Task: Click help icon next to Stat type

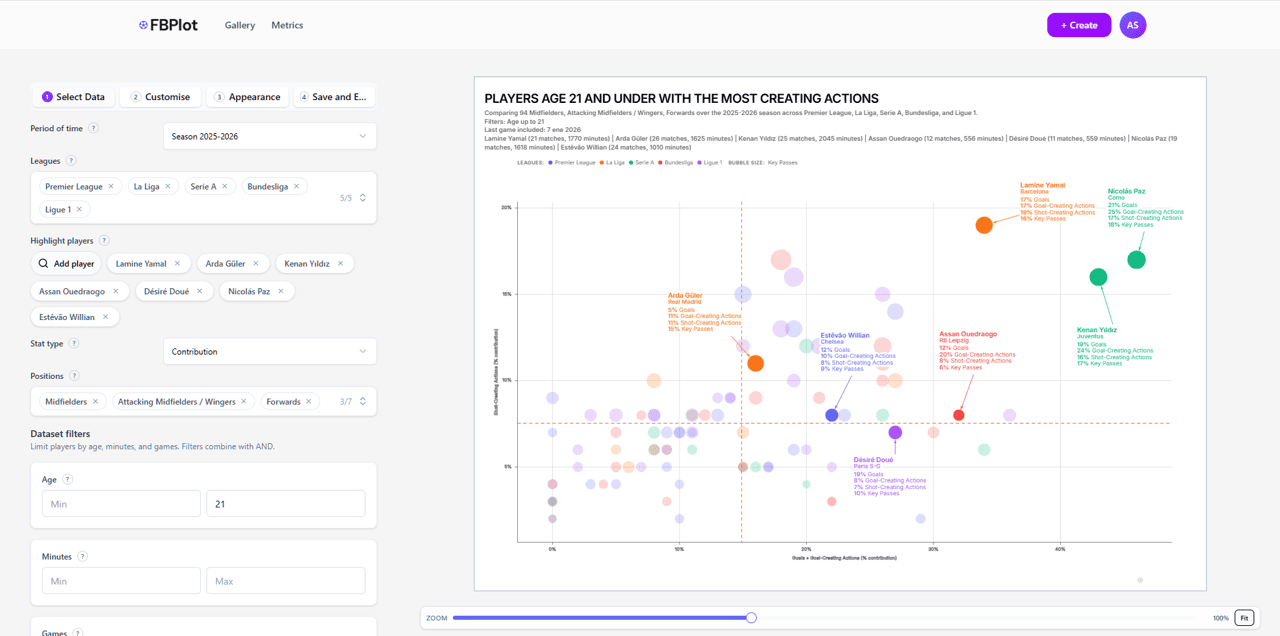Action: coord(74,344)
